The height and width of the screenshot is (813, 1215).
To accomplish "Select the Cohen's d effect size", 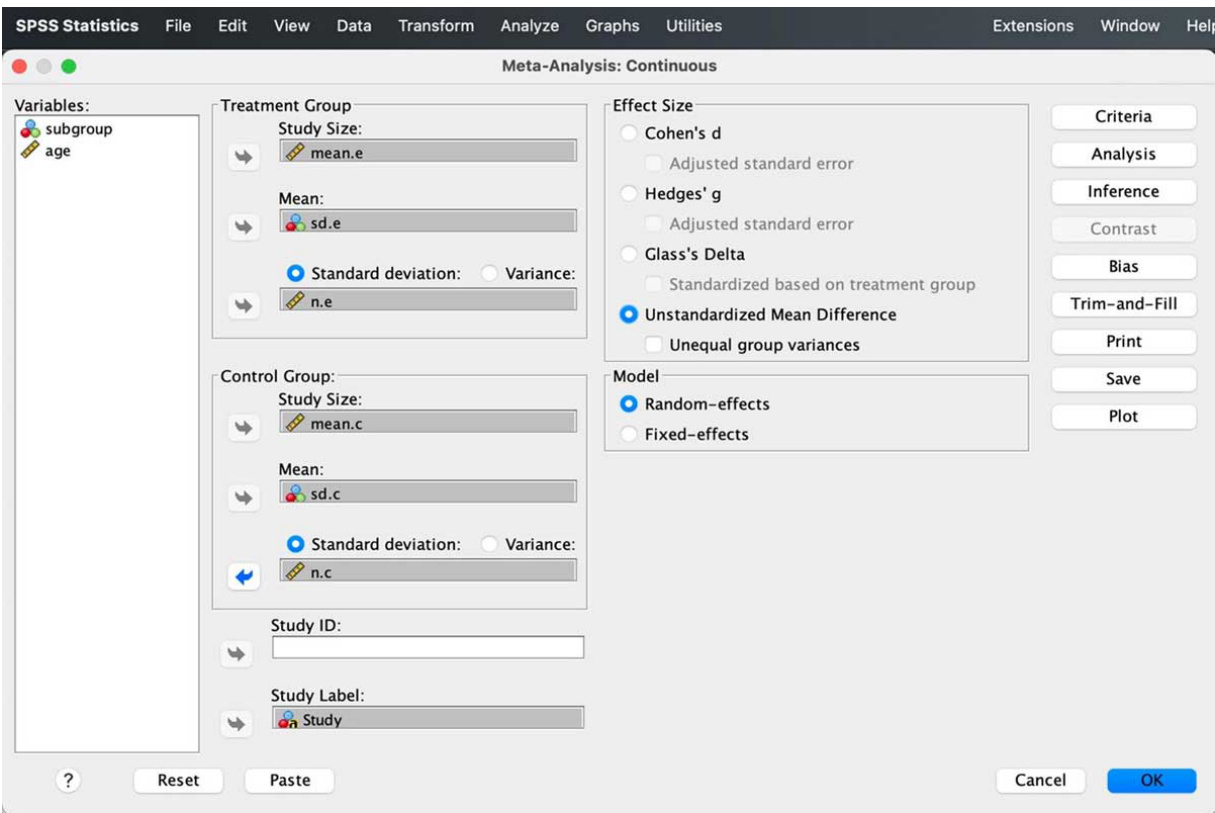I will (x=629, y=134).
